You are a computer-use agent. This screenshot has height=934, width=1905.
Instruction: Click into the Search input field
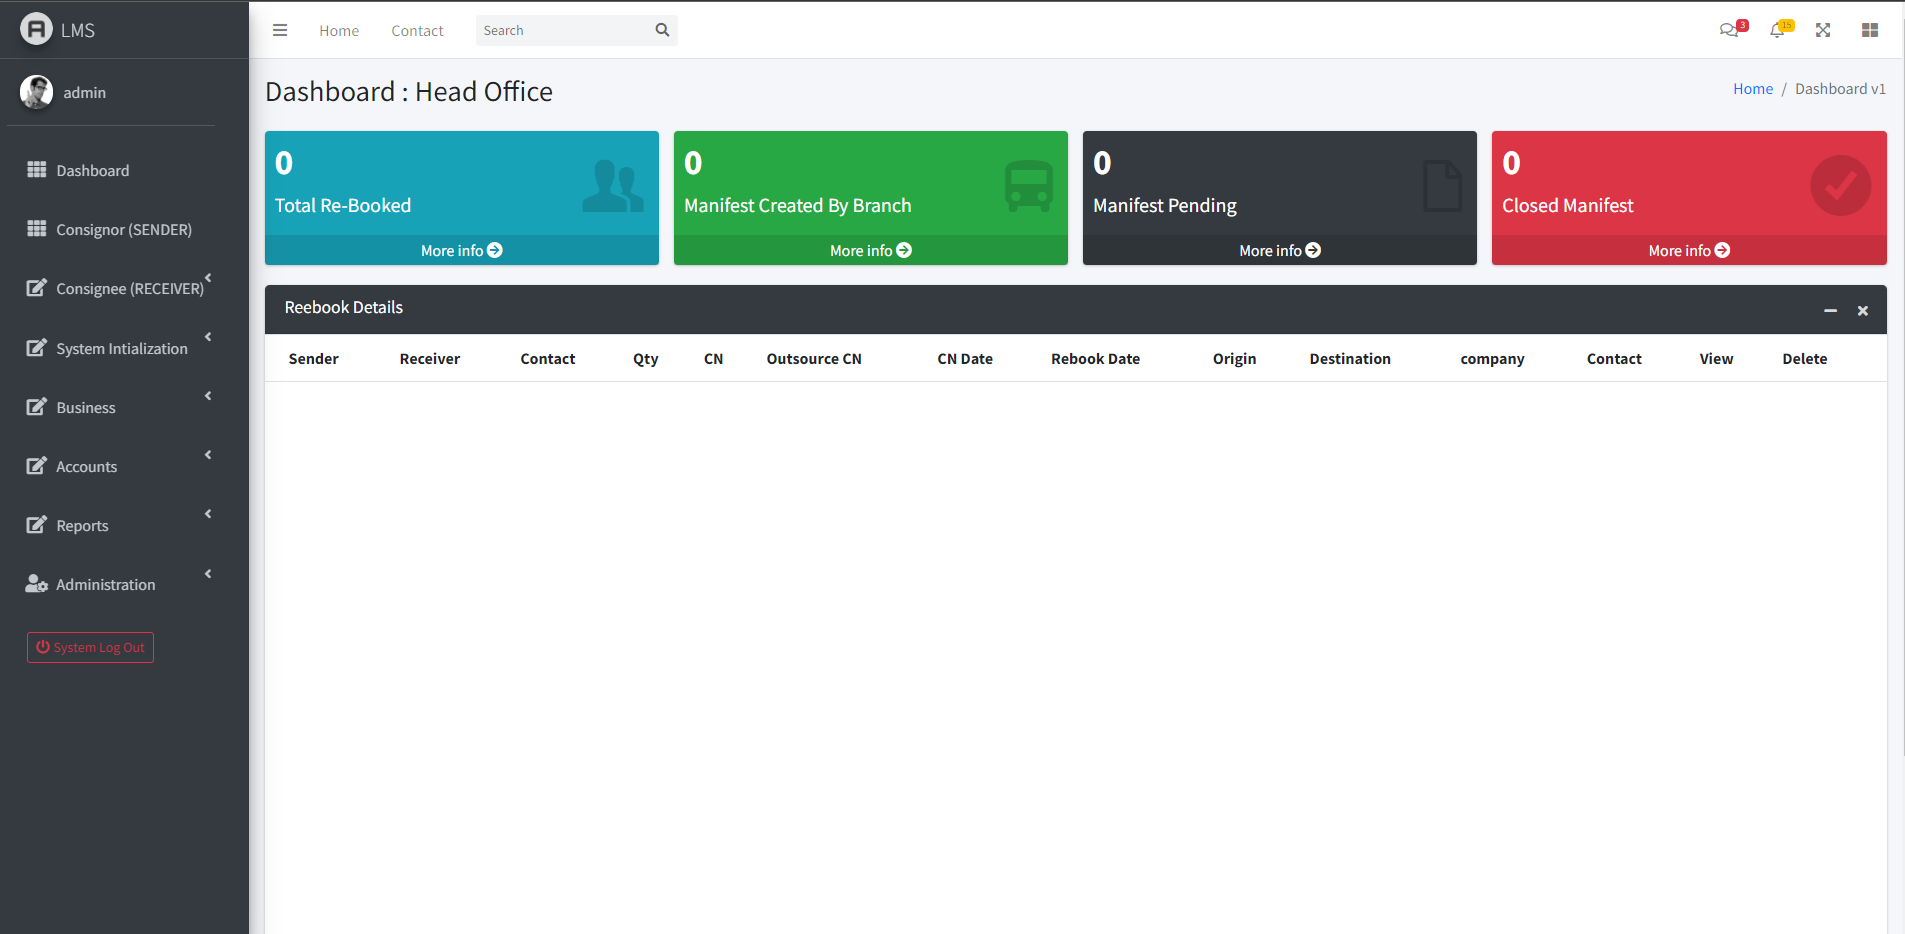[x=563, y=30]
